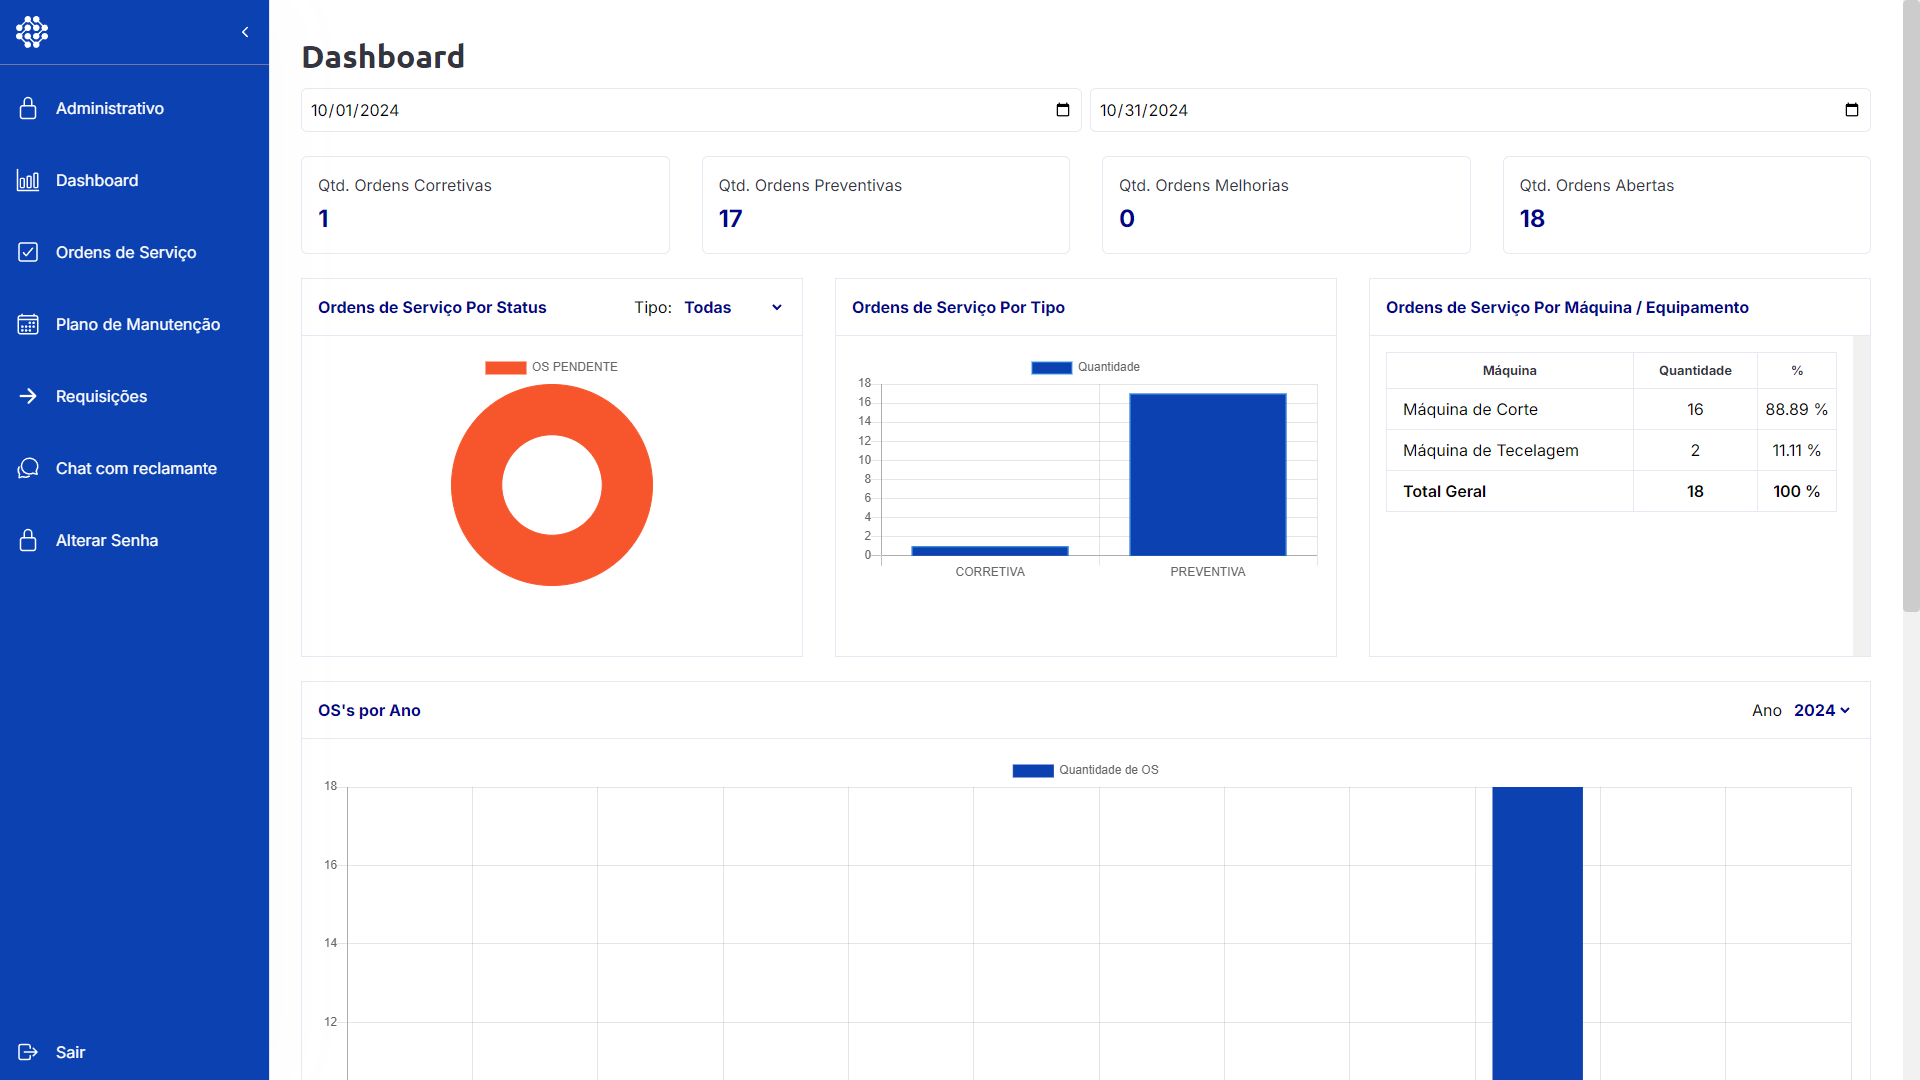Viewport: 1920px width, 1080px height.
Task: Open calendar picker for start date
Action: point(1063,110)
